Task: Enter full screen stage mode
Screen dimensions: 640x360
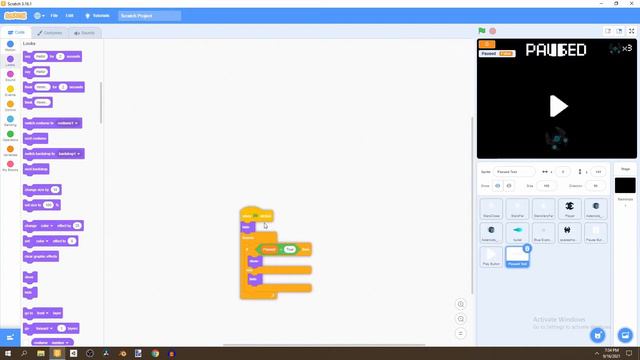Action: click(x=631, y=31)
